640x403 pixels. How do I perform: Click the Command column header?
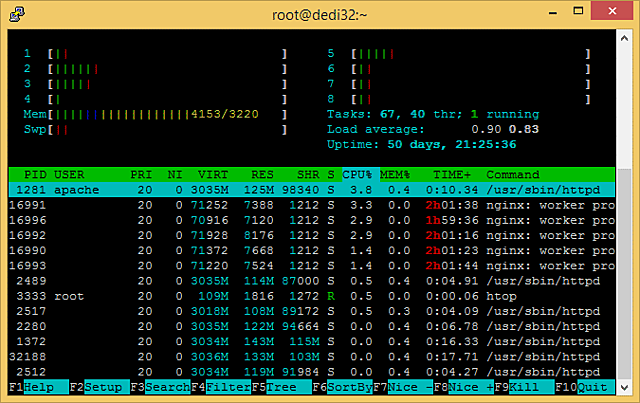(x=513, y=175)
